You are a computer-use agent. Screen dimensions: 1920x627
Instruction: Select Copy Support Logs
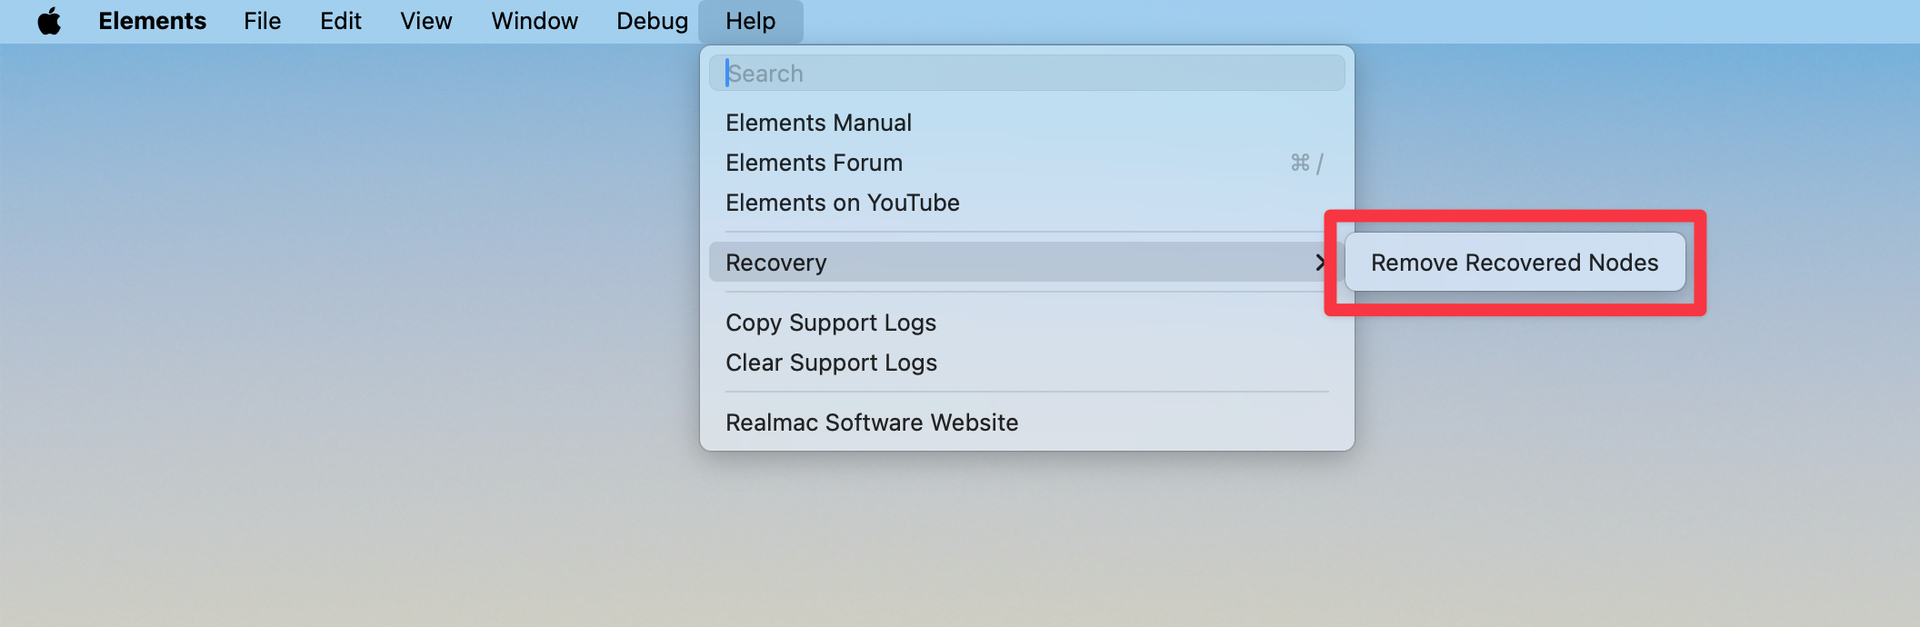click(830, 323)
